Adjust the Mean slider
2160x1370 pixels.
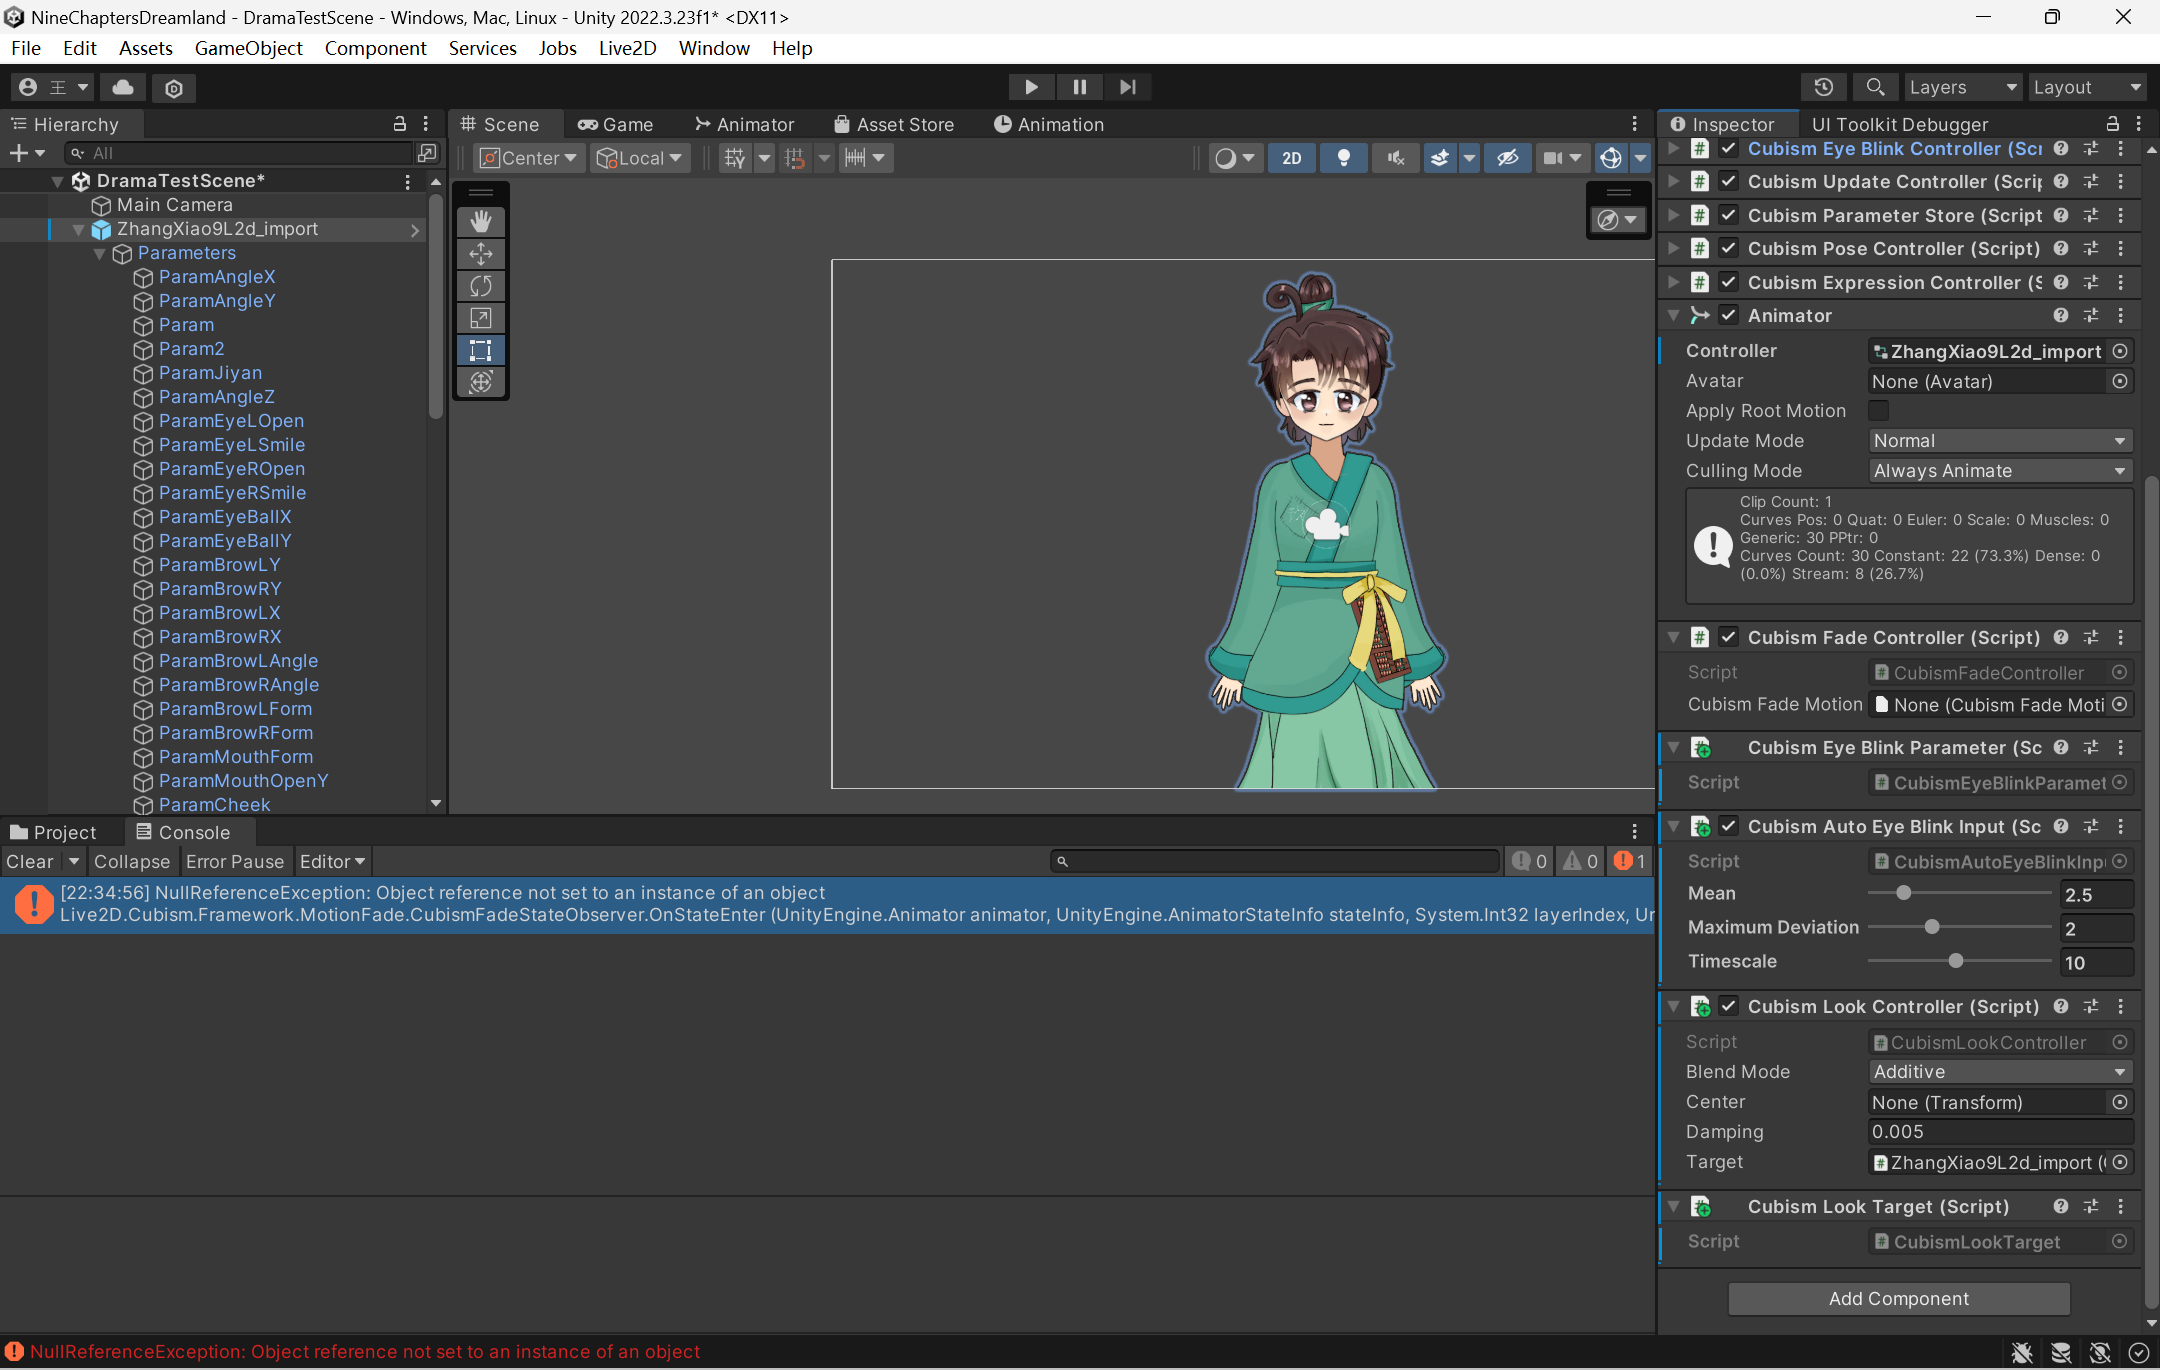pyautogui.click(x=1959, y=893)
